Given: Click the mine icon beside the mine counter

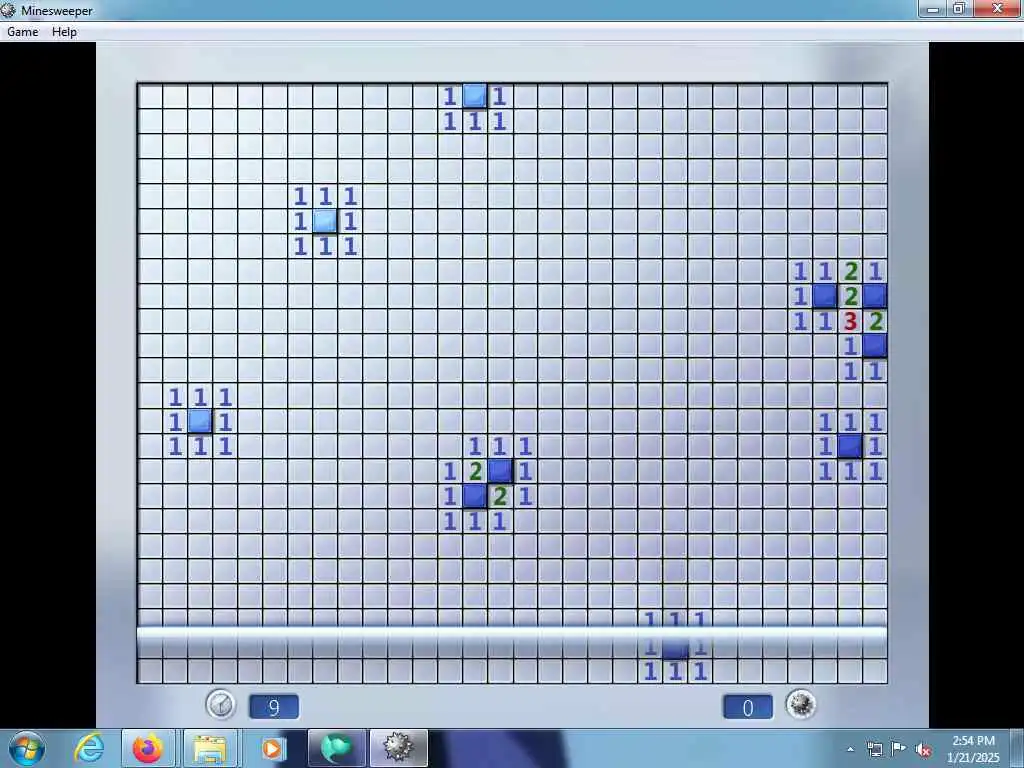Looking at the screenshot, I should [801, 705].
